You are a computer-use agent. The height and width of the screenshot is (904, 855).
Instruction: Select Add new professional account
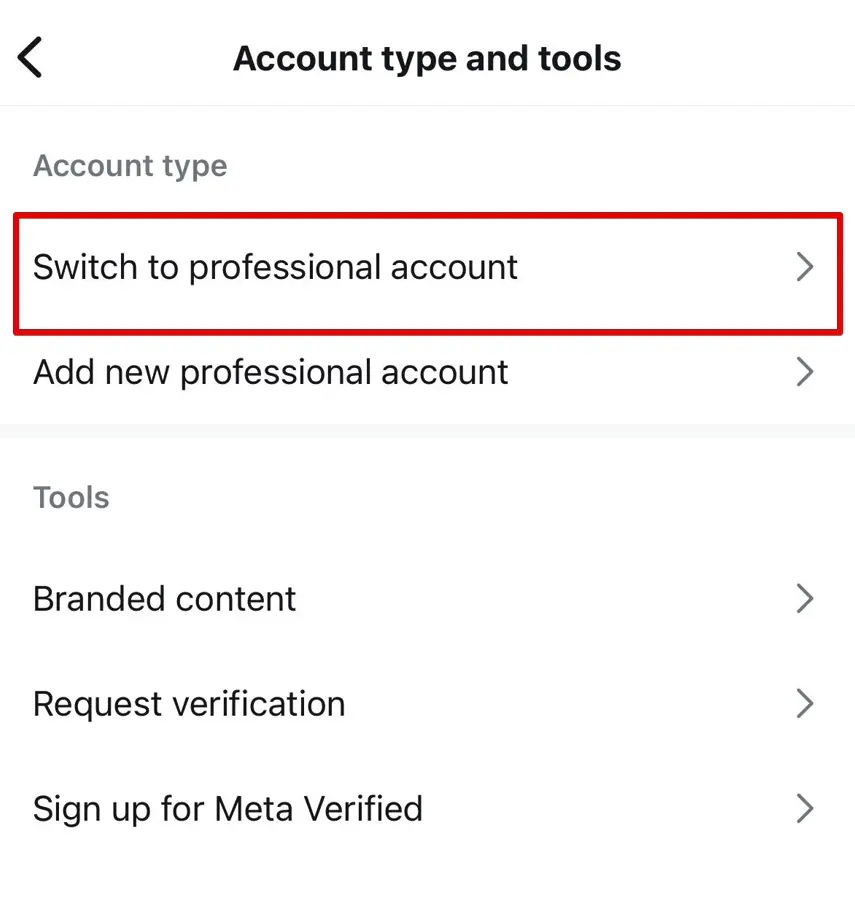[x=270, y=372]
